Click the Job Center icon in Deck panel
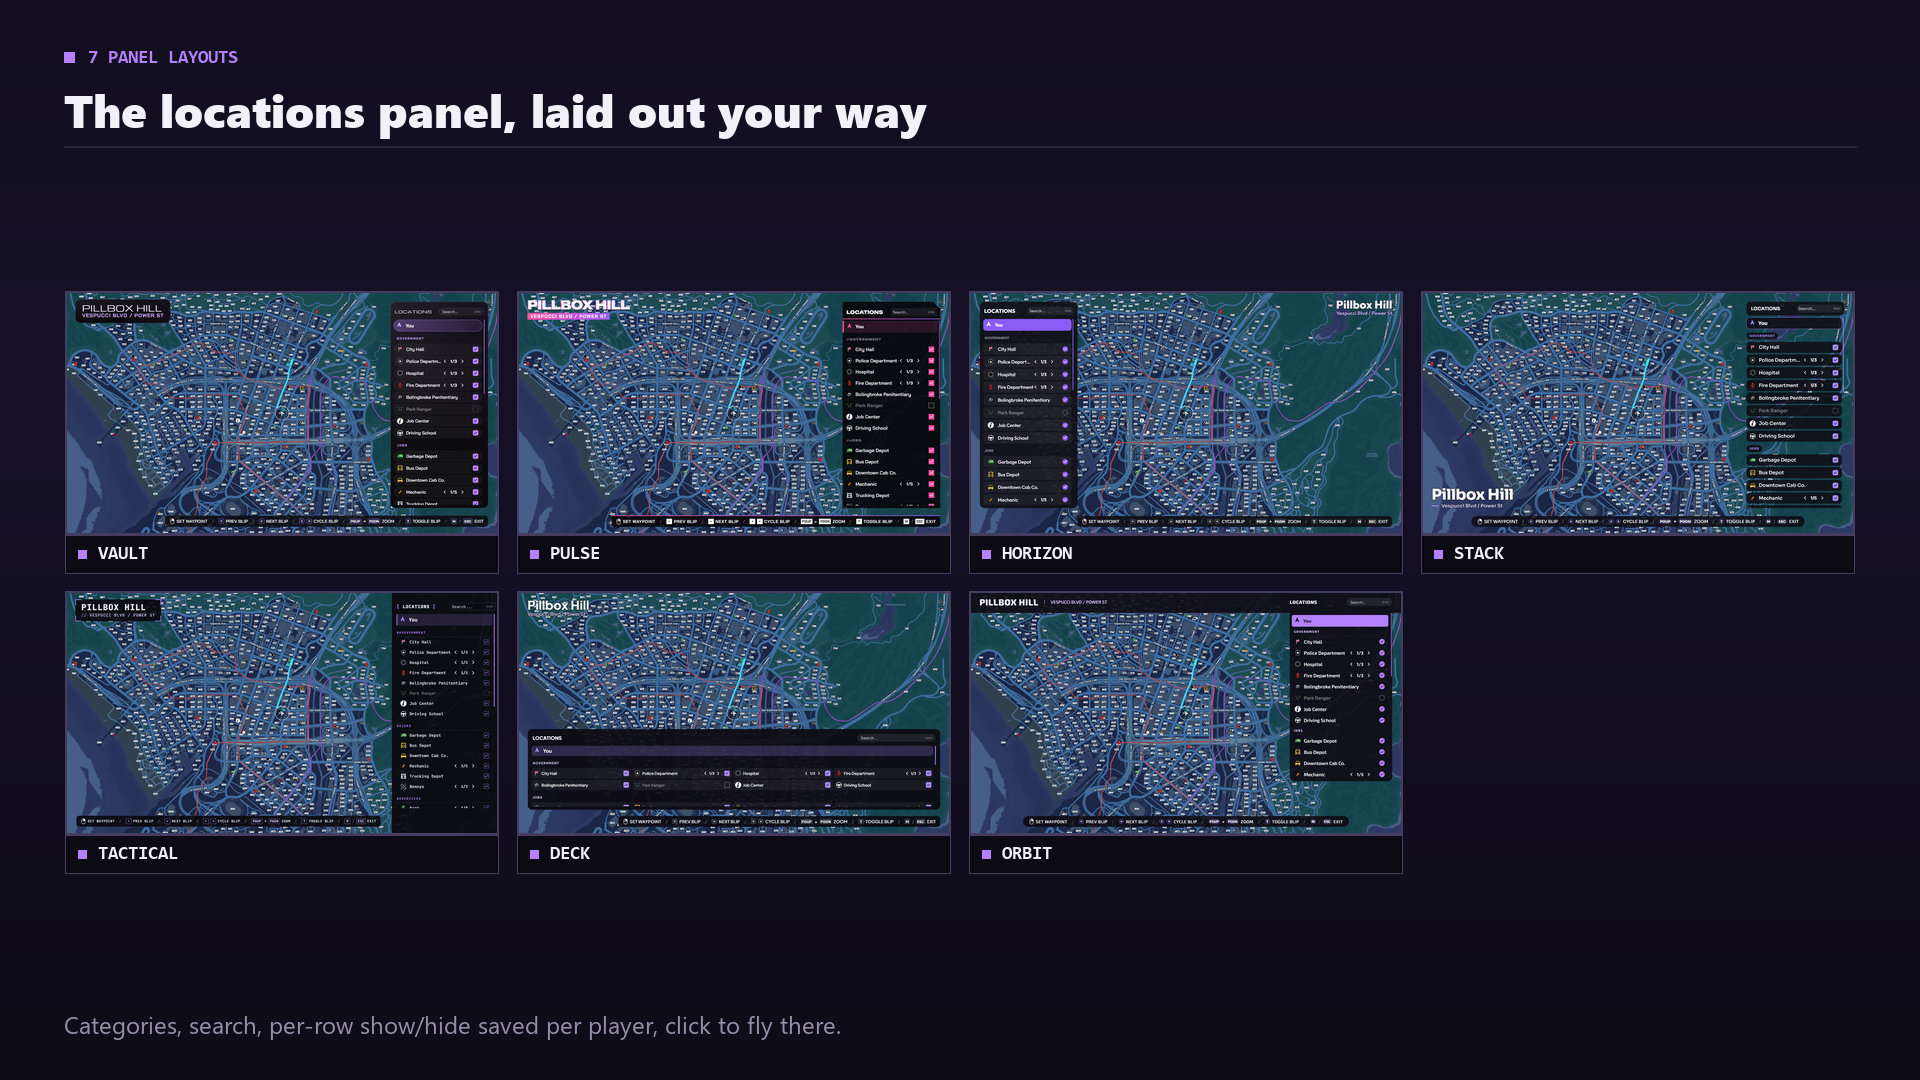The width and height of the screenshot is (1920, 1080). 738,785
